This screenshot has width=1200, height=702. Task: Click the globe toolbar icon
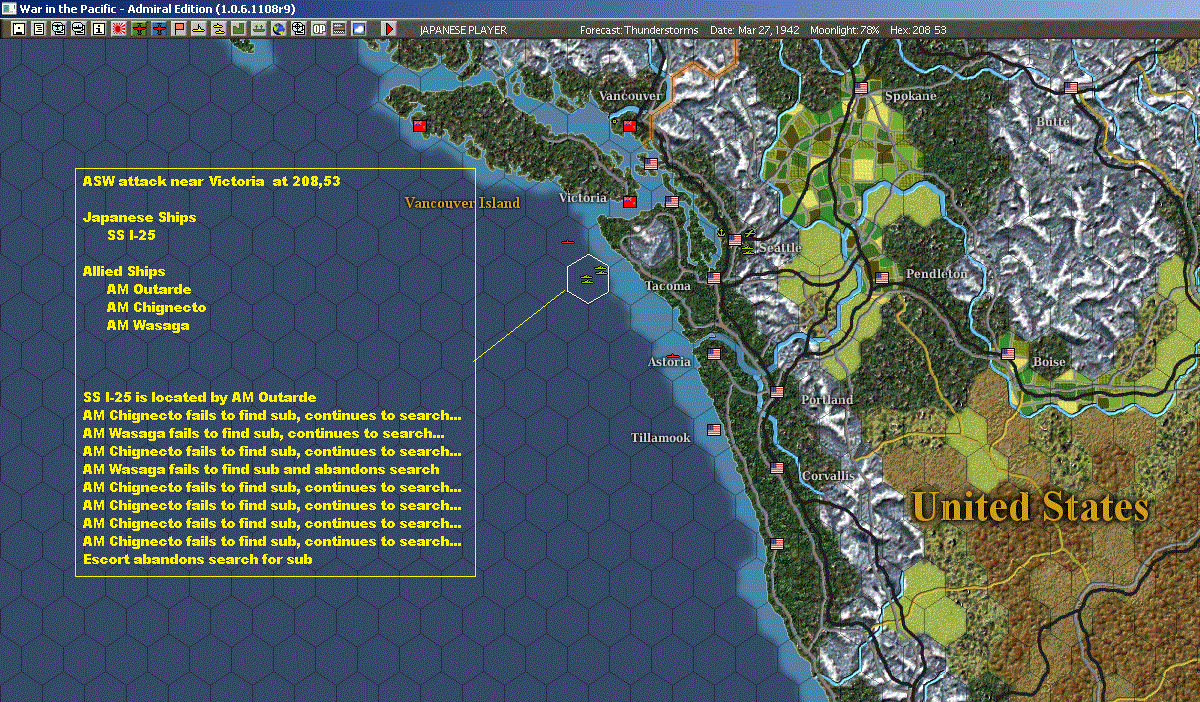click(279, 29)
